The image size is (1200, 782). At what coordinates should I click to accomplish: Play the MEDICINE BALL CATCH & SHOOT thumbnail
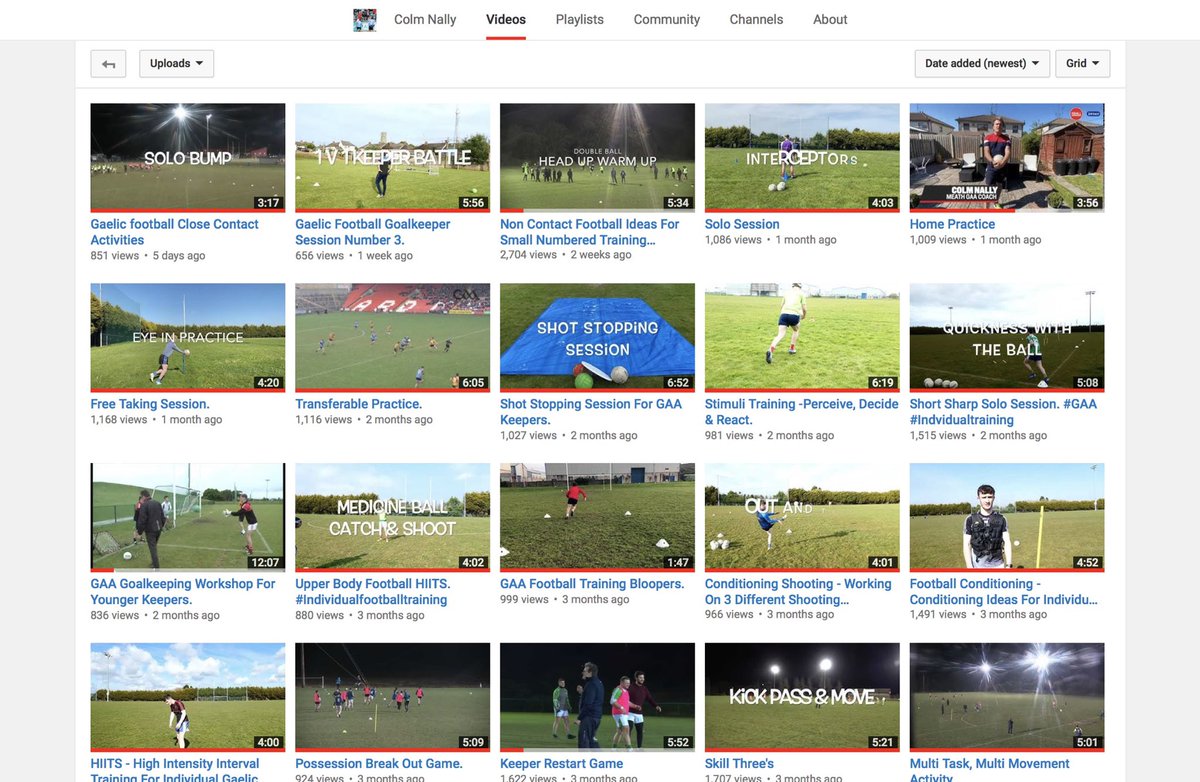[x=393, y=518]
